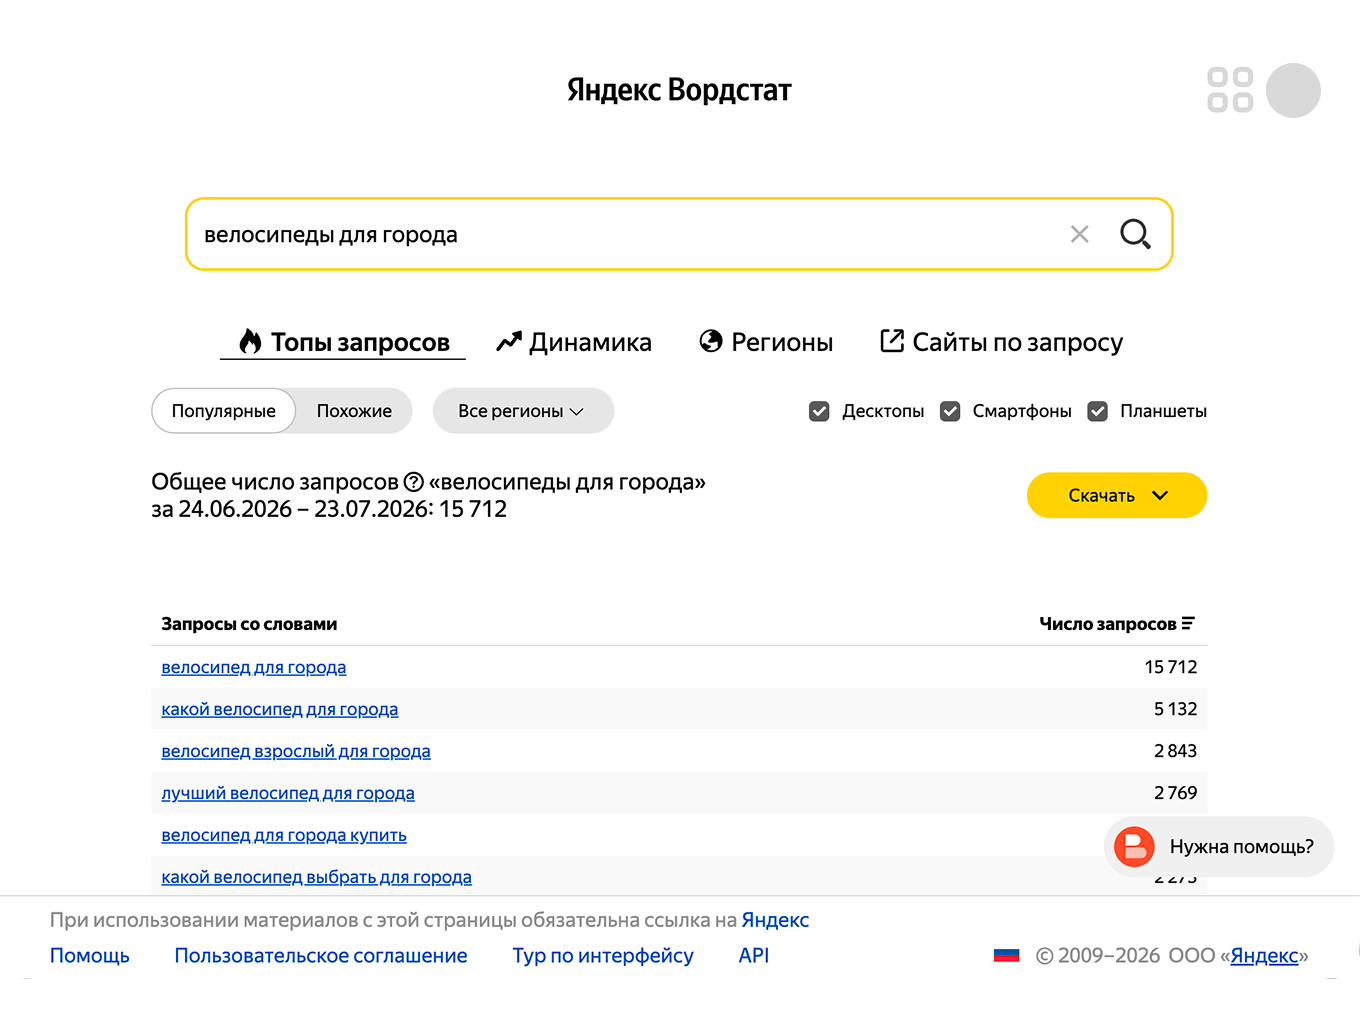Viewport: 1360px width, 1031px height.
Task: Open query какой велосипед выбрать для города
Action: pos(317,877)
